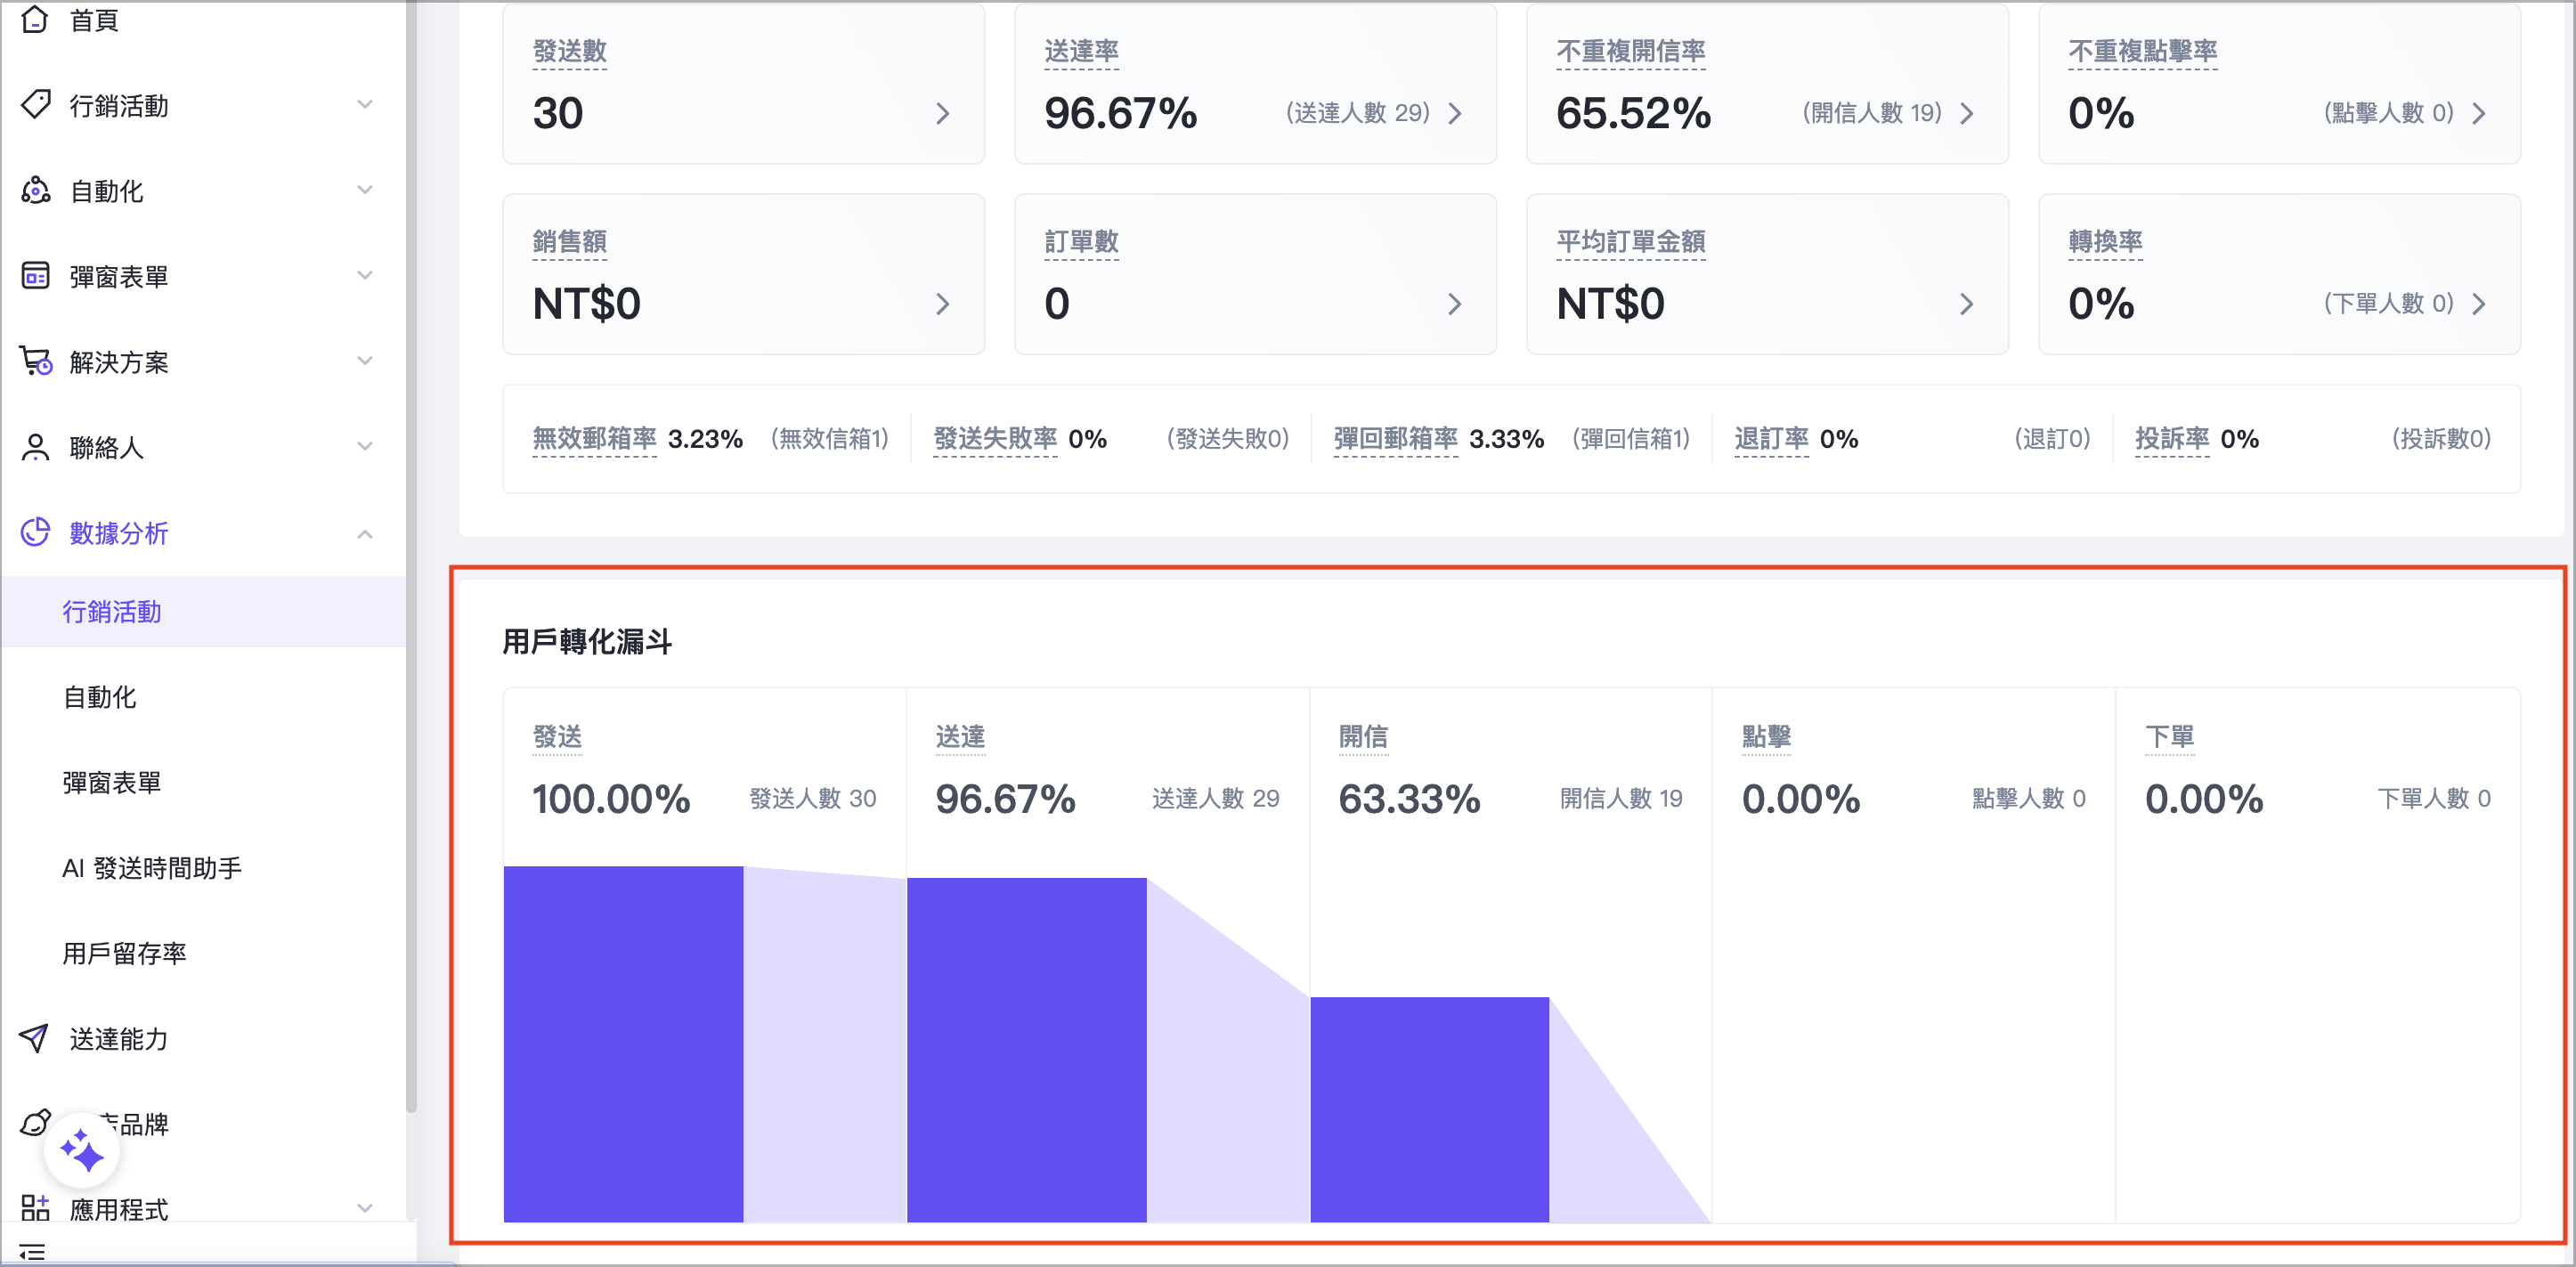Screen dimensions: 2576x1267
Task: Click the applications grid icon
Action: click(x=36, y=1208)
